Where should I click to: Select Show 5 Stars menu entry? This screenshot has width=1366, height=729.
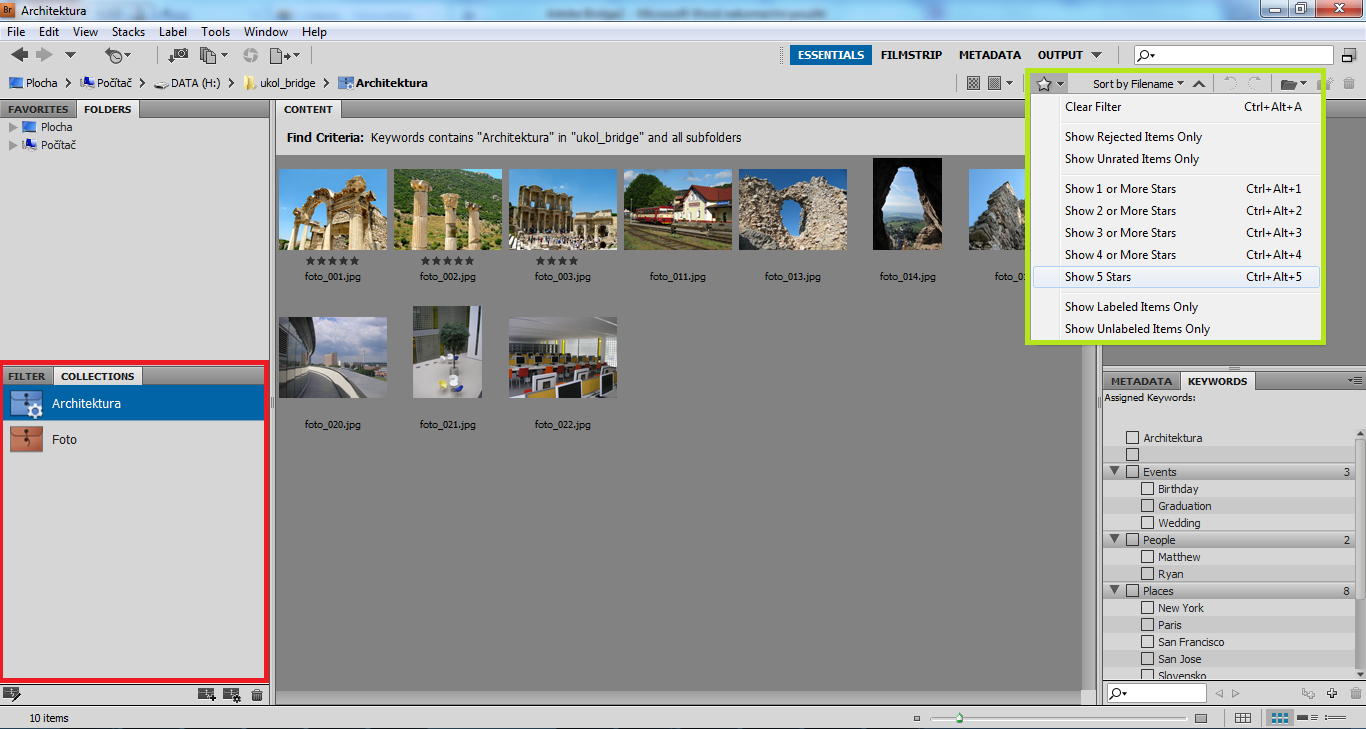(x=1097, y=277)
